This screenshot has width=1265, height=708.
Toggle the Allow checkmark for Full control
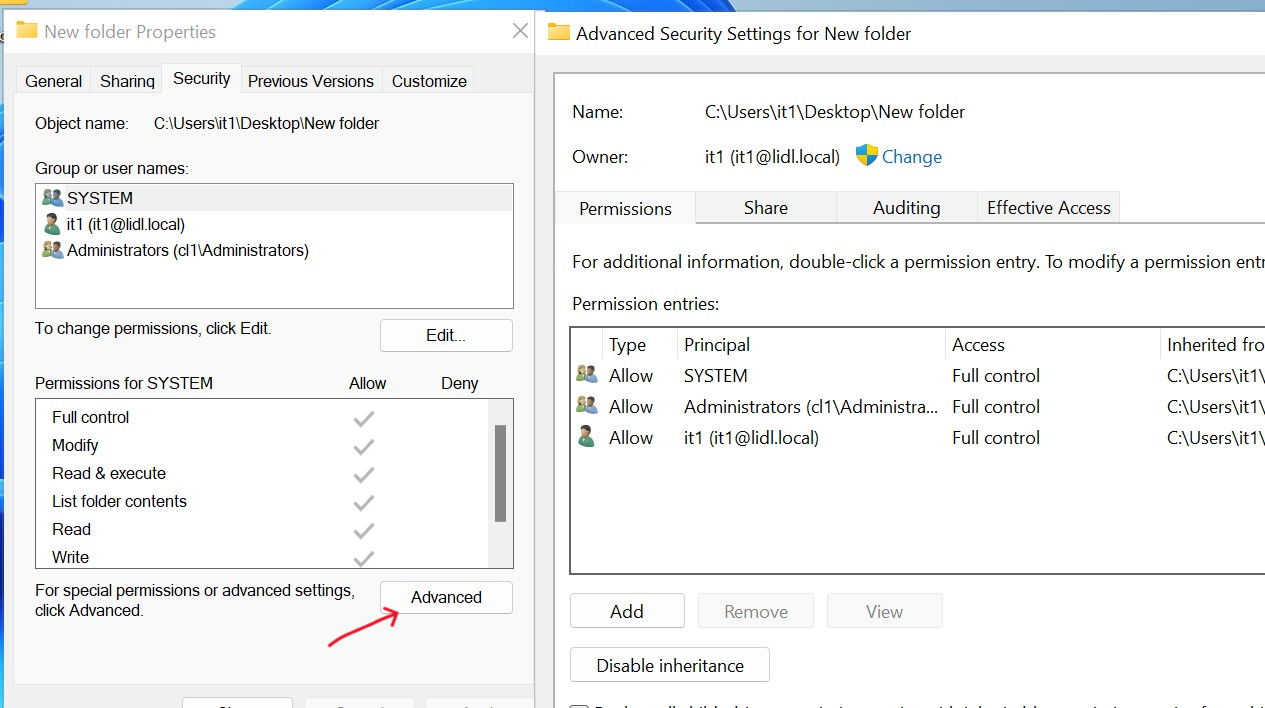[363, 418]
